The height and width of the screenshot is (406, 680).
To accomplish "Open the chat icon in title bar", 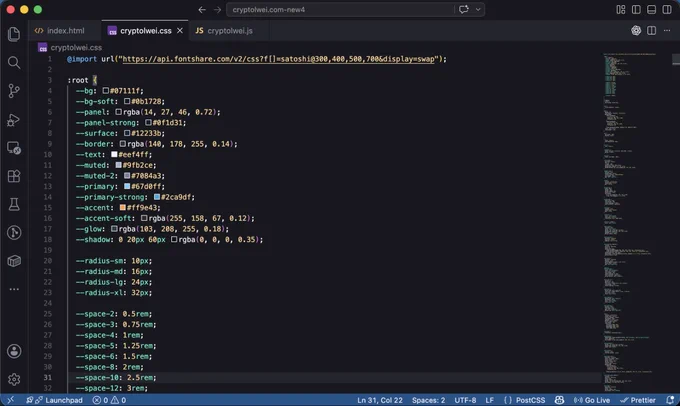I will [x=464, y=9].
